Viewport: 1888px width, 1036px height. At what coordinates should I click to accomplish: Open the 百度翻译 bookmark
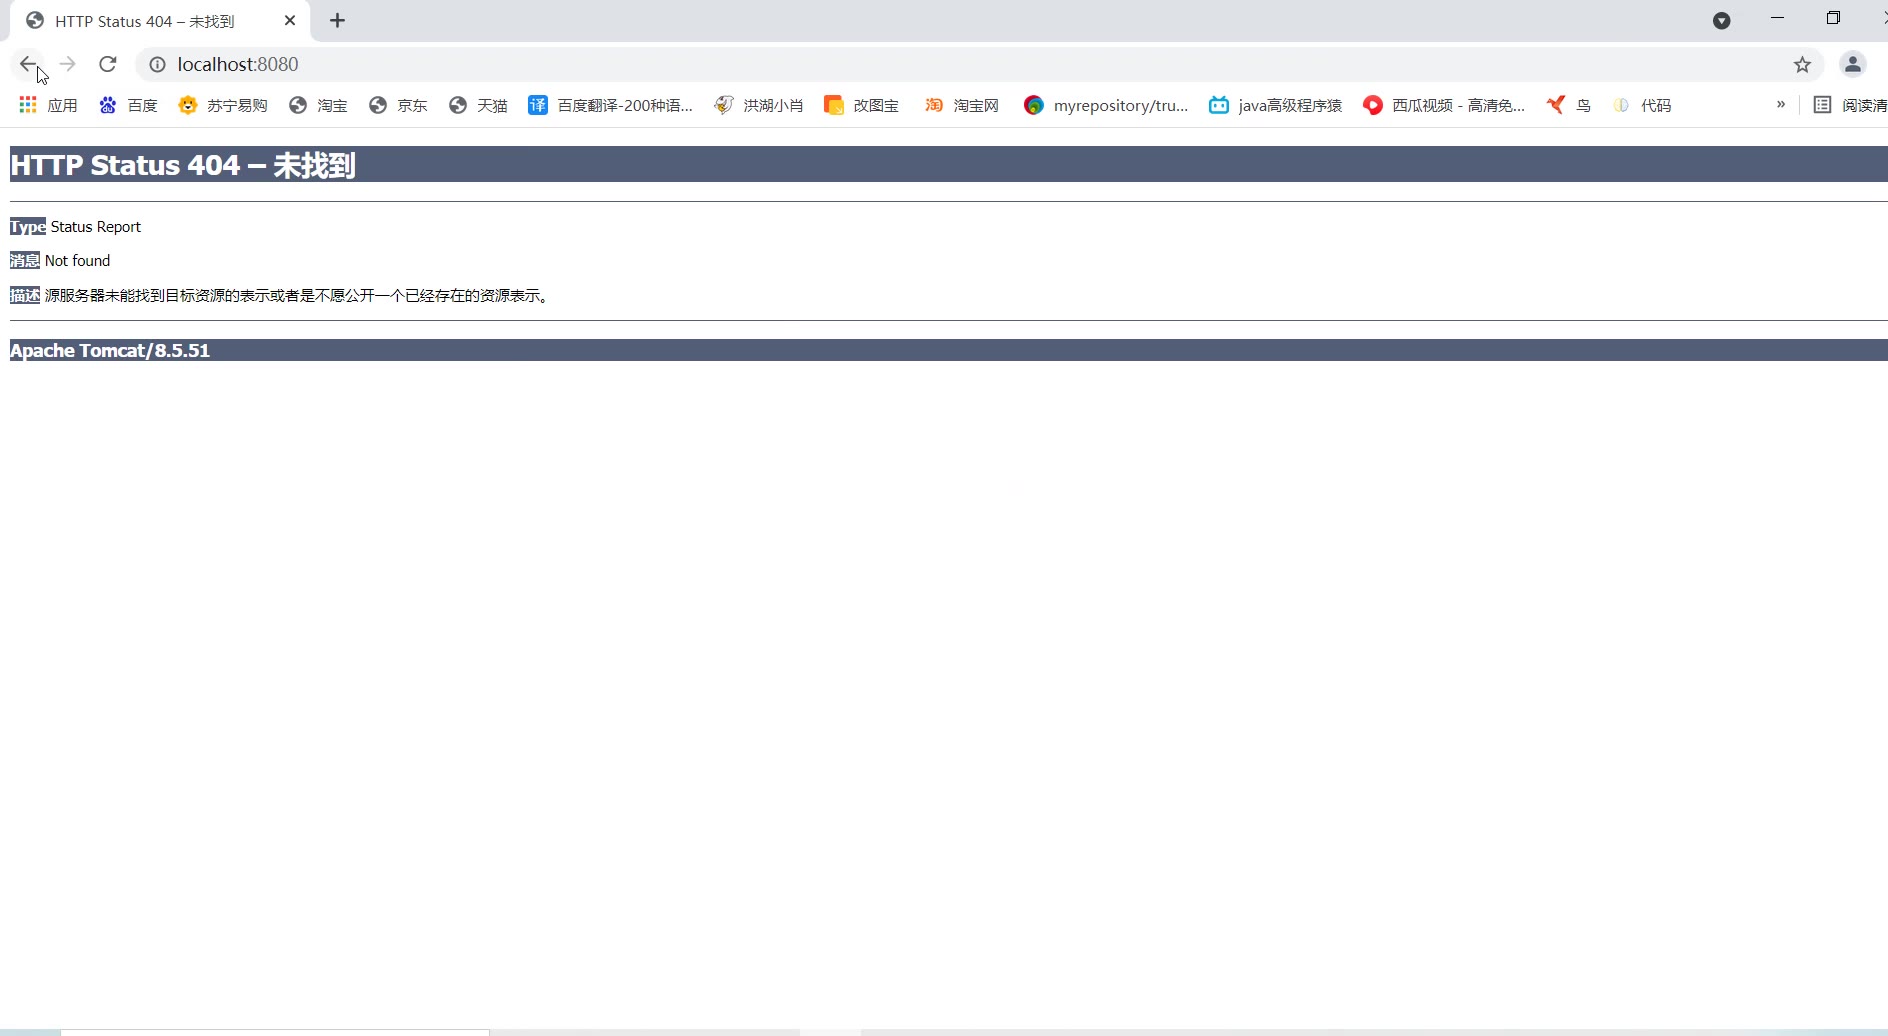pos(610,105)
